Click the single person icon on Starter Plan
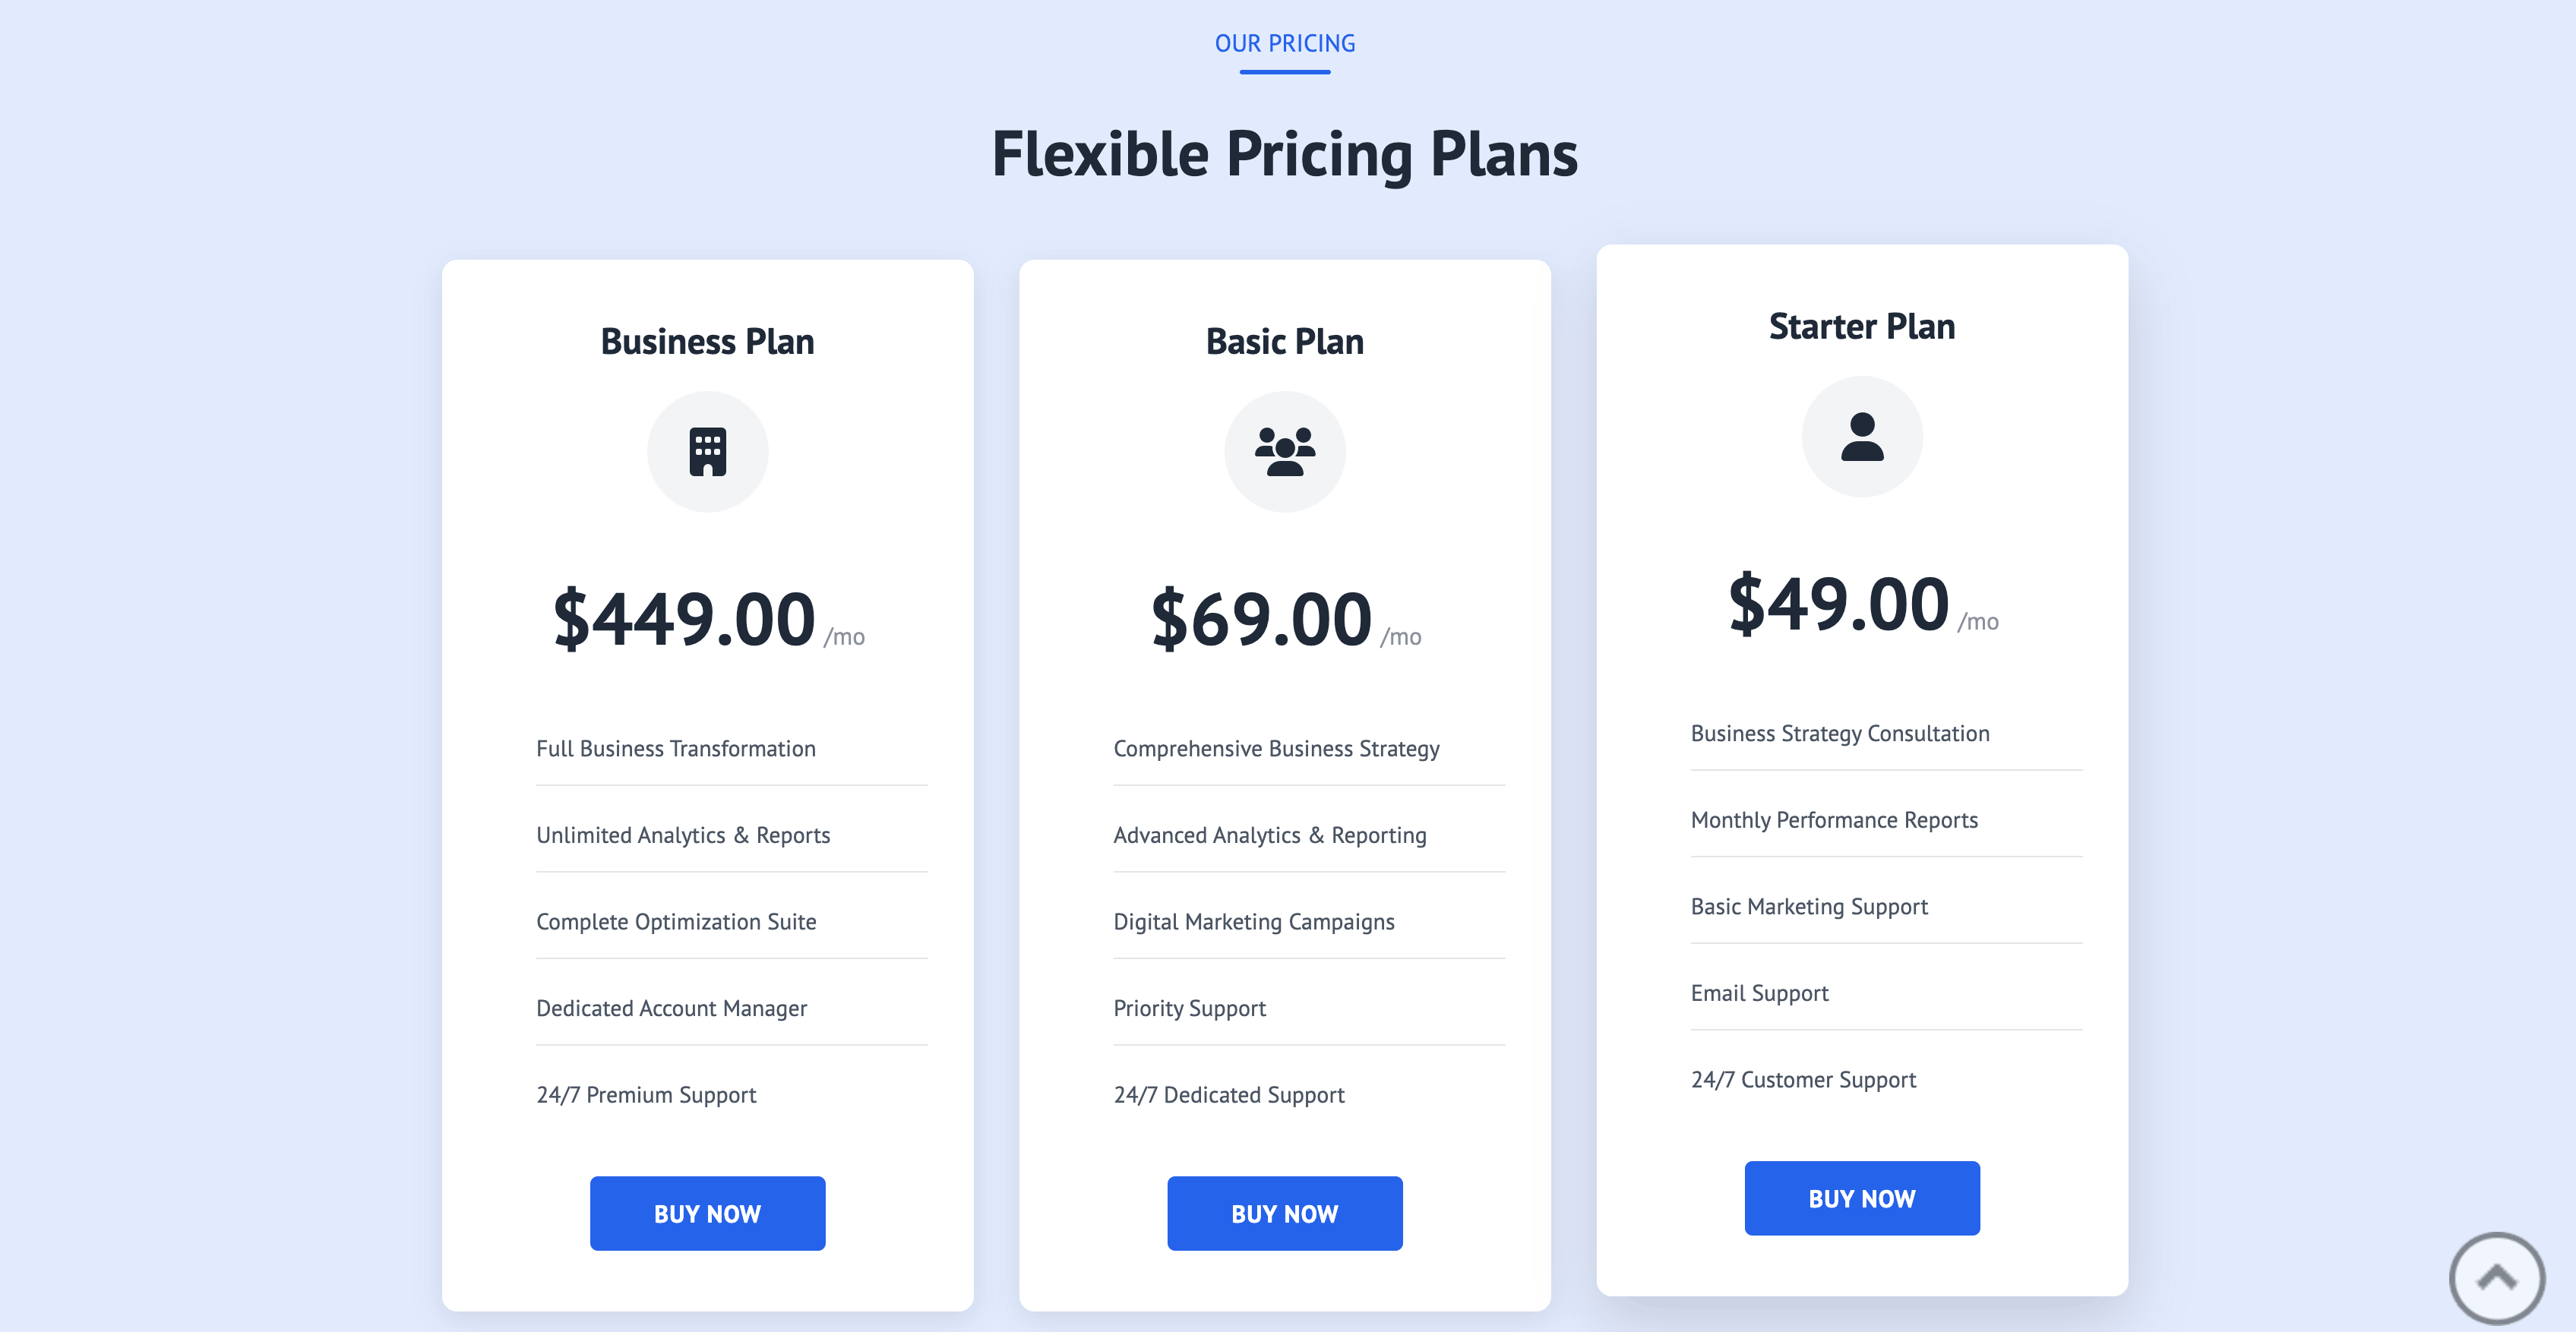 click(x=1862, y=436)
